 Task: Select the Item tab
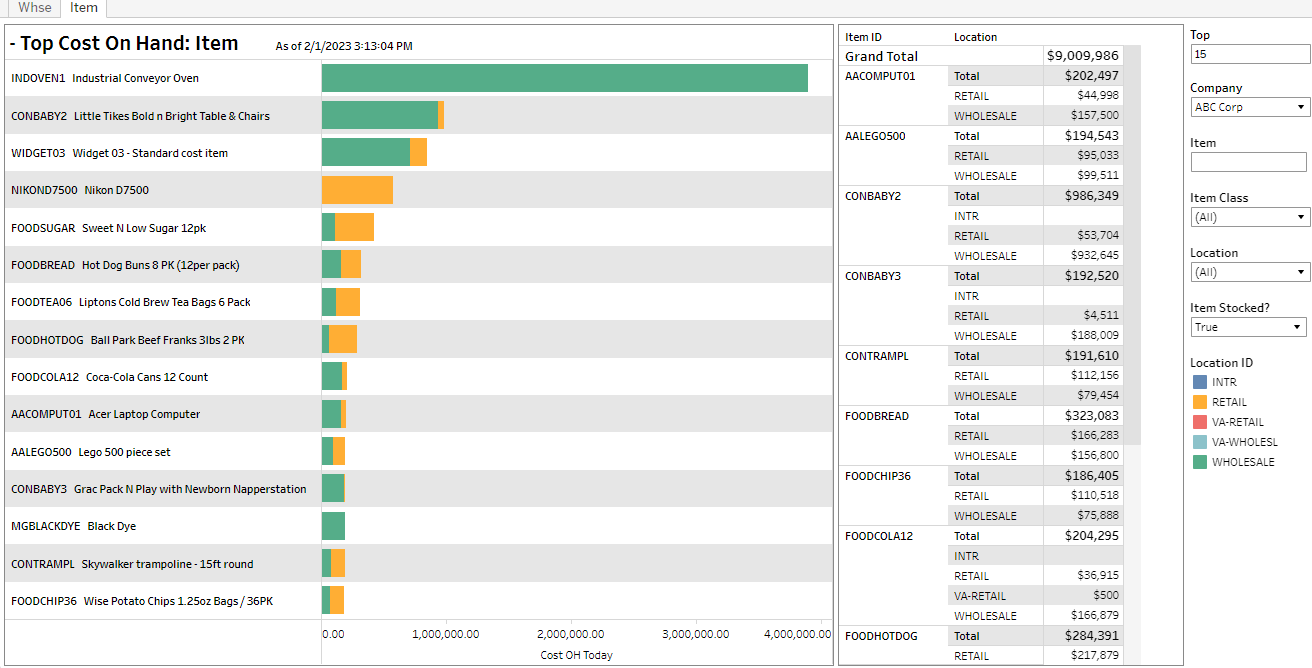[x=84, y=8]
